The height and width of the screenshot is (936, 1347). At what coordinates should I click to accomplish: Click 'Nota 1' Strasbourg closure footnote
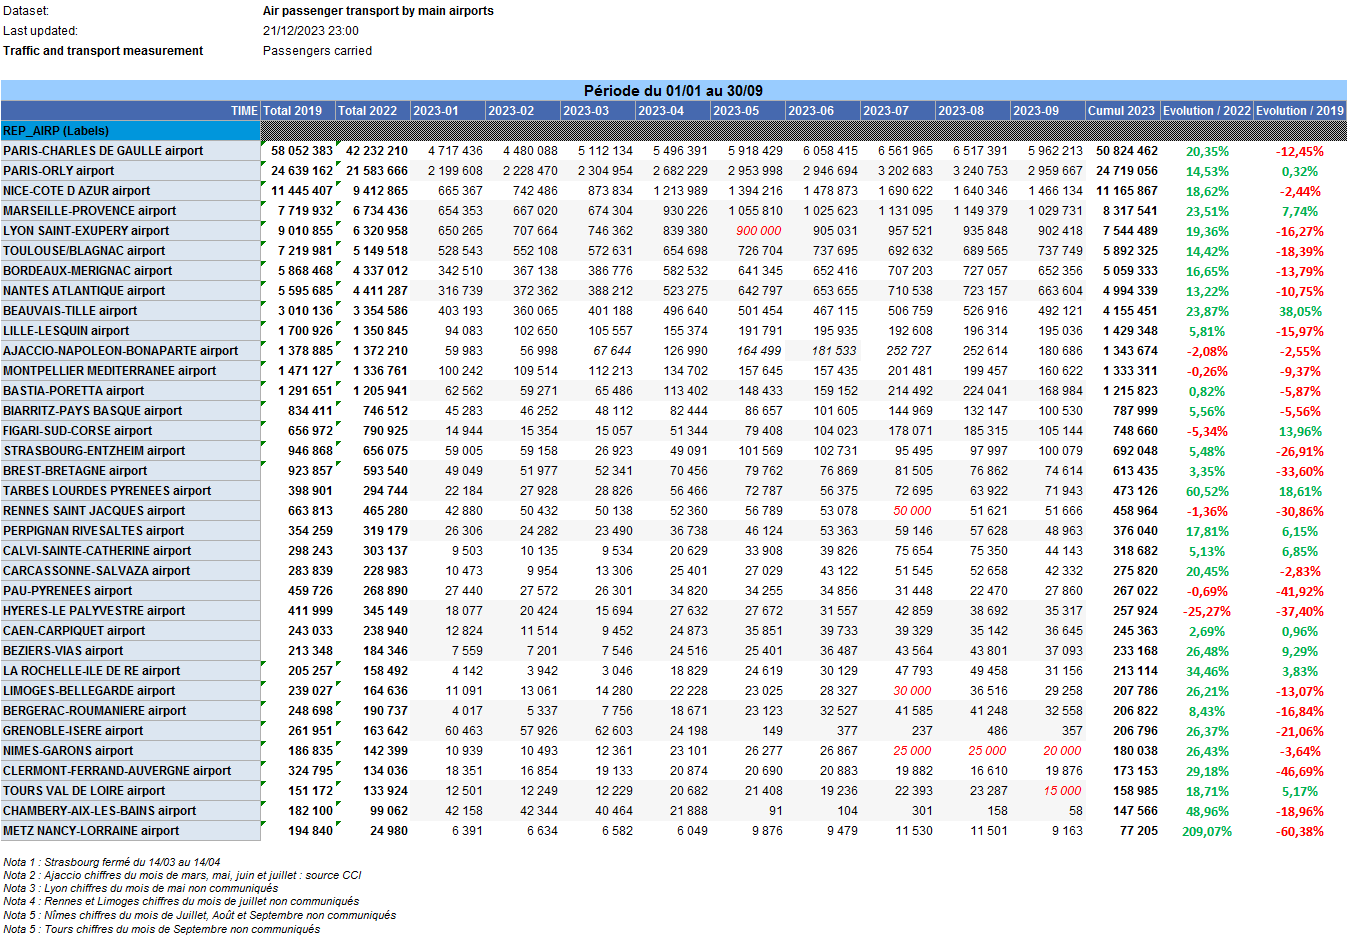(x=112, y=862)
